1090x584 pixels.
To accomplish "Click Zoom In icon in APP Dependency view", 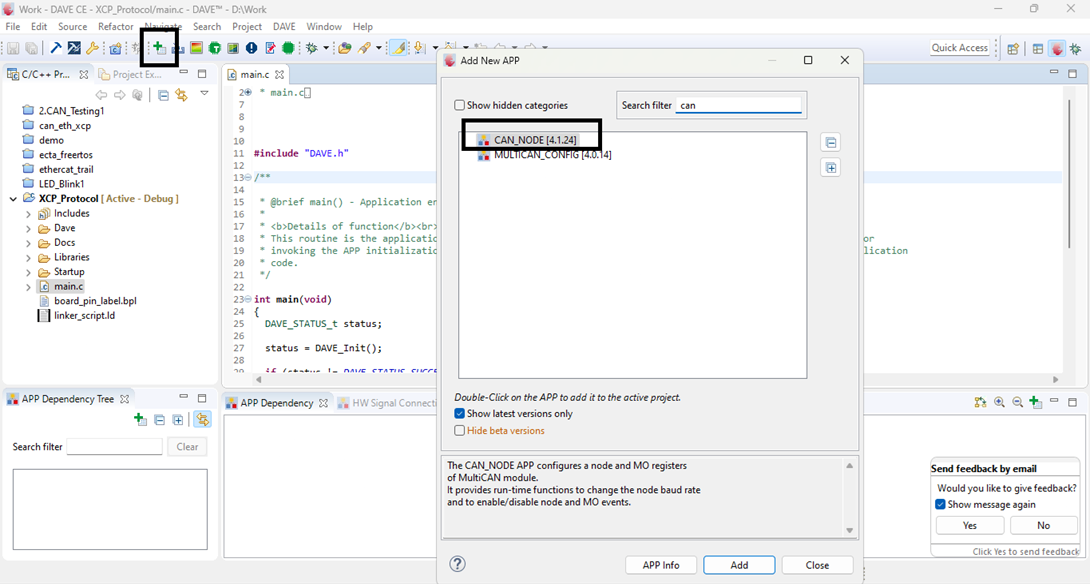I will 999,402.
